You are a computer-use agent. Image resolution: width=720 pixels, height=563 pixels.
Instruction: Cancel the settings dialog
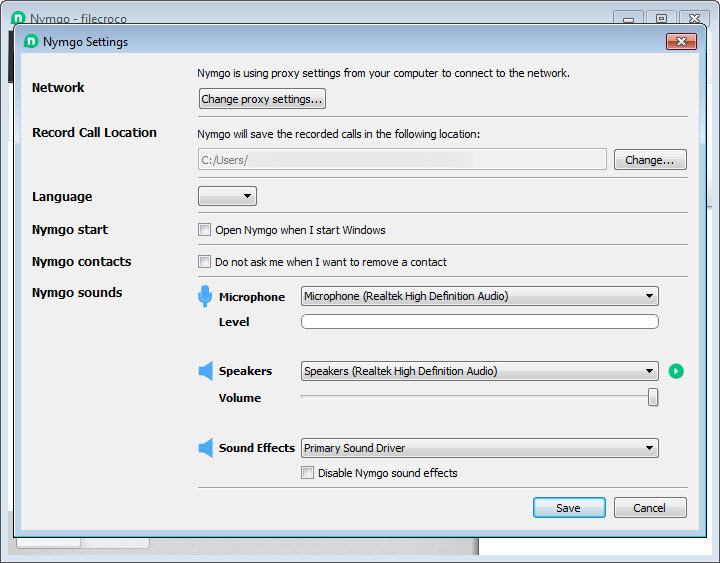coord(650,508)
